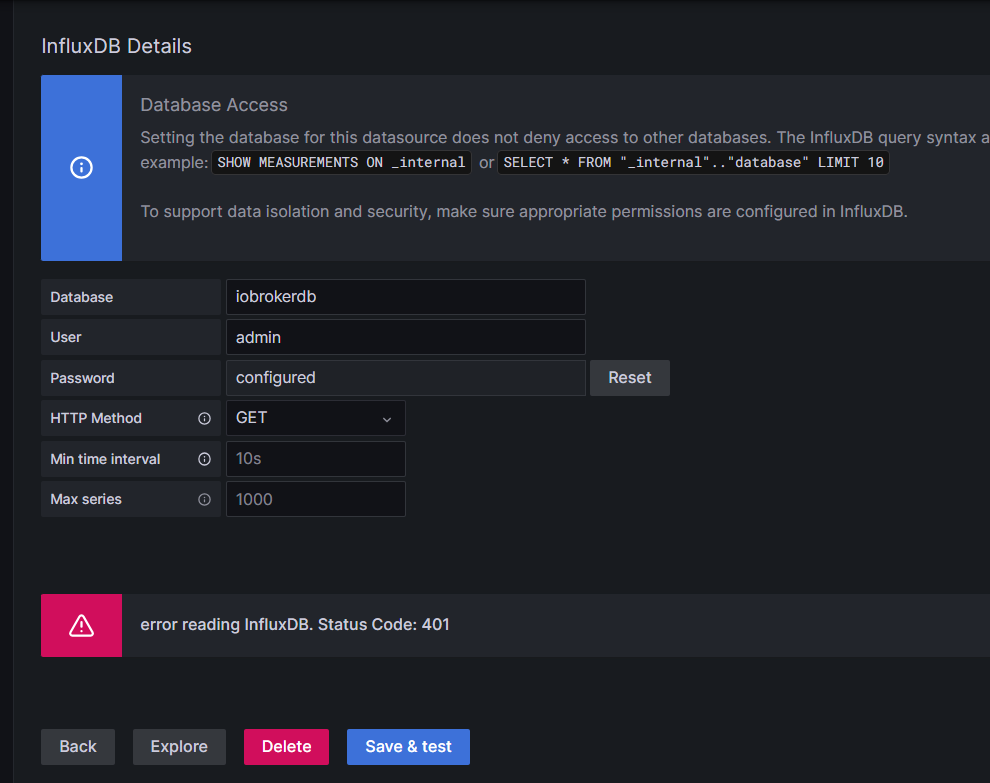Click the Max series input field

point(316,499)
